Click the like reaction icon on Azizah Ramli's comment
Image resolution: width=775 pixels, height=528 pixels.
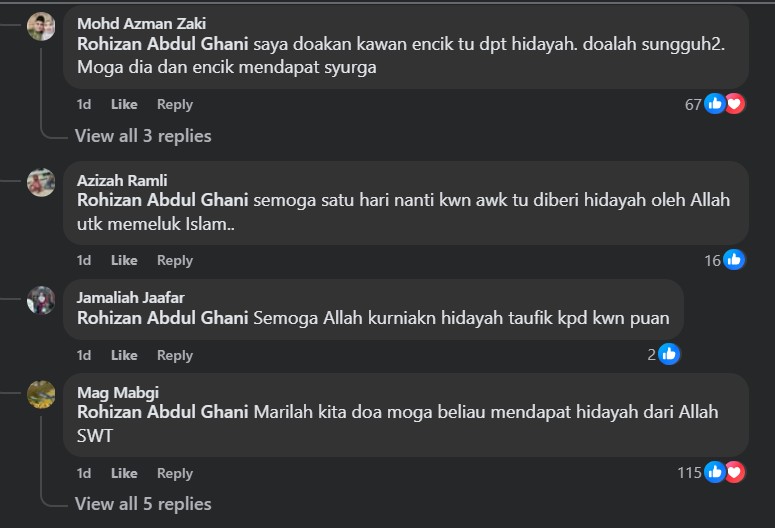(x=734, y=260)
